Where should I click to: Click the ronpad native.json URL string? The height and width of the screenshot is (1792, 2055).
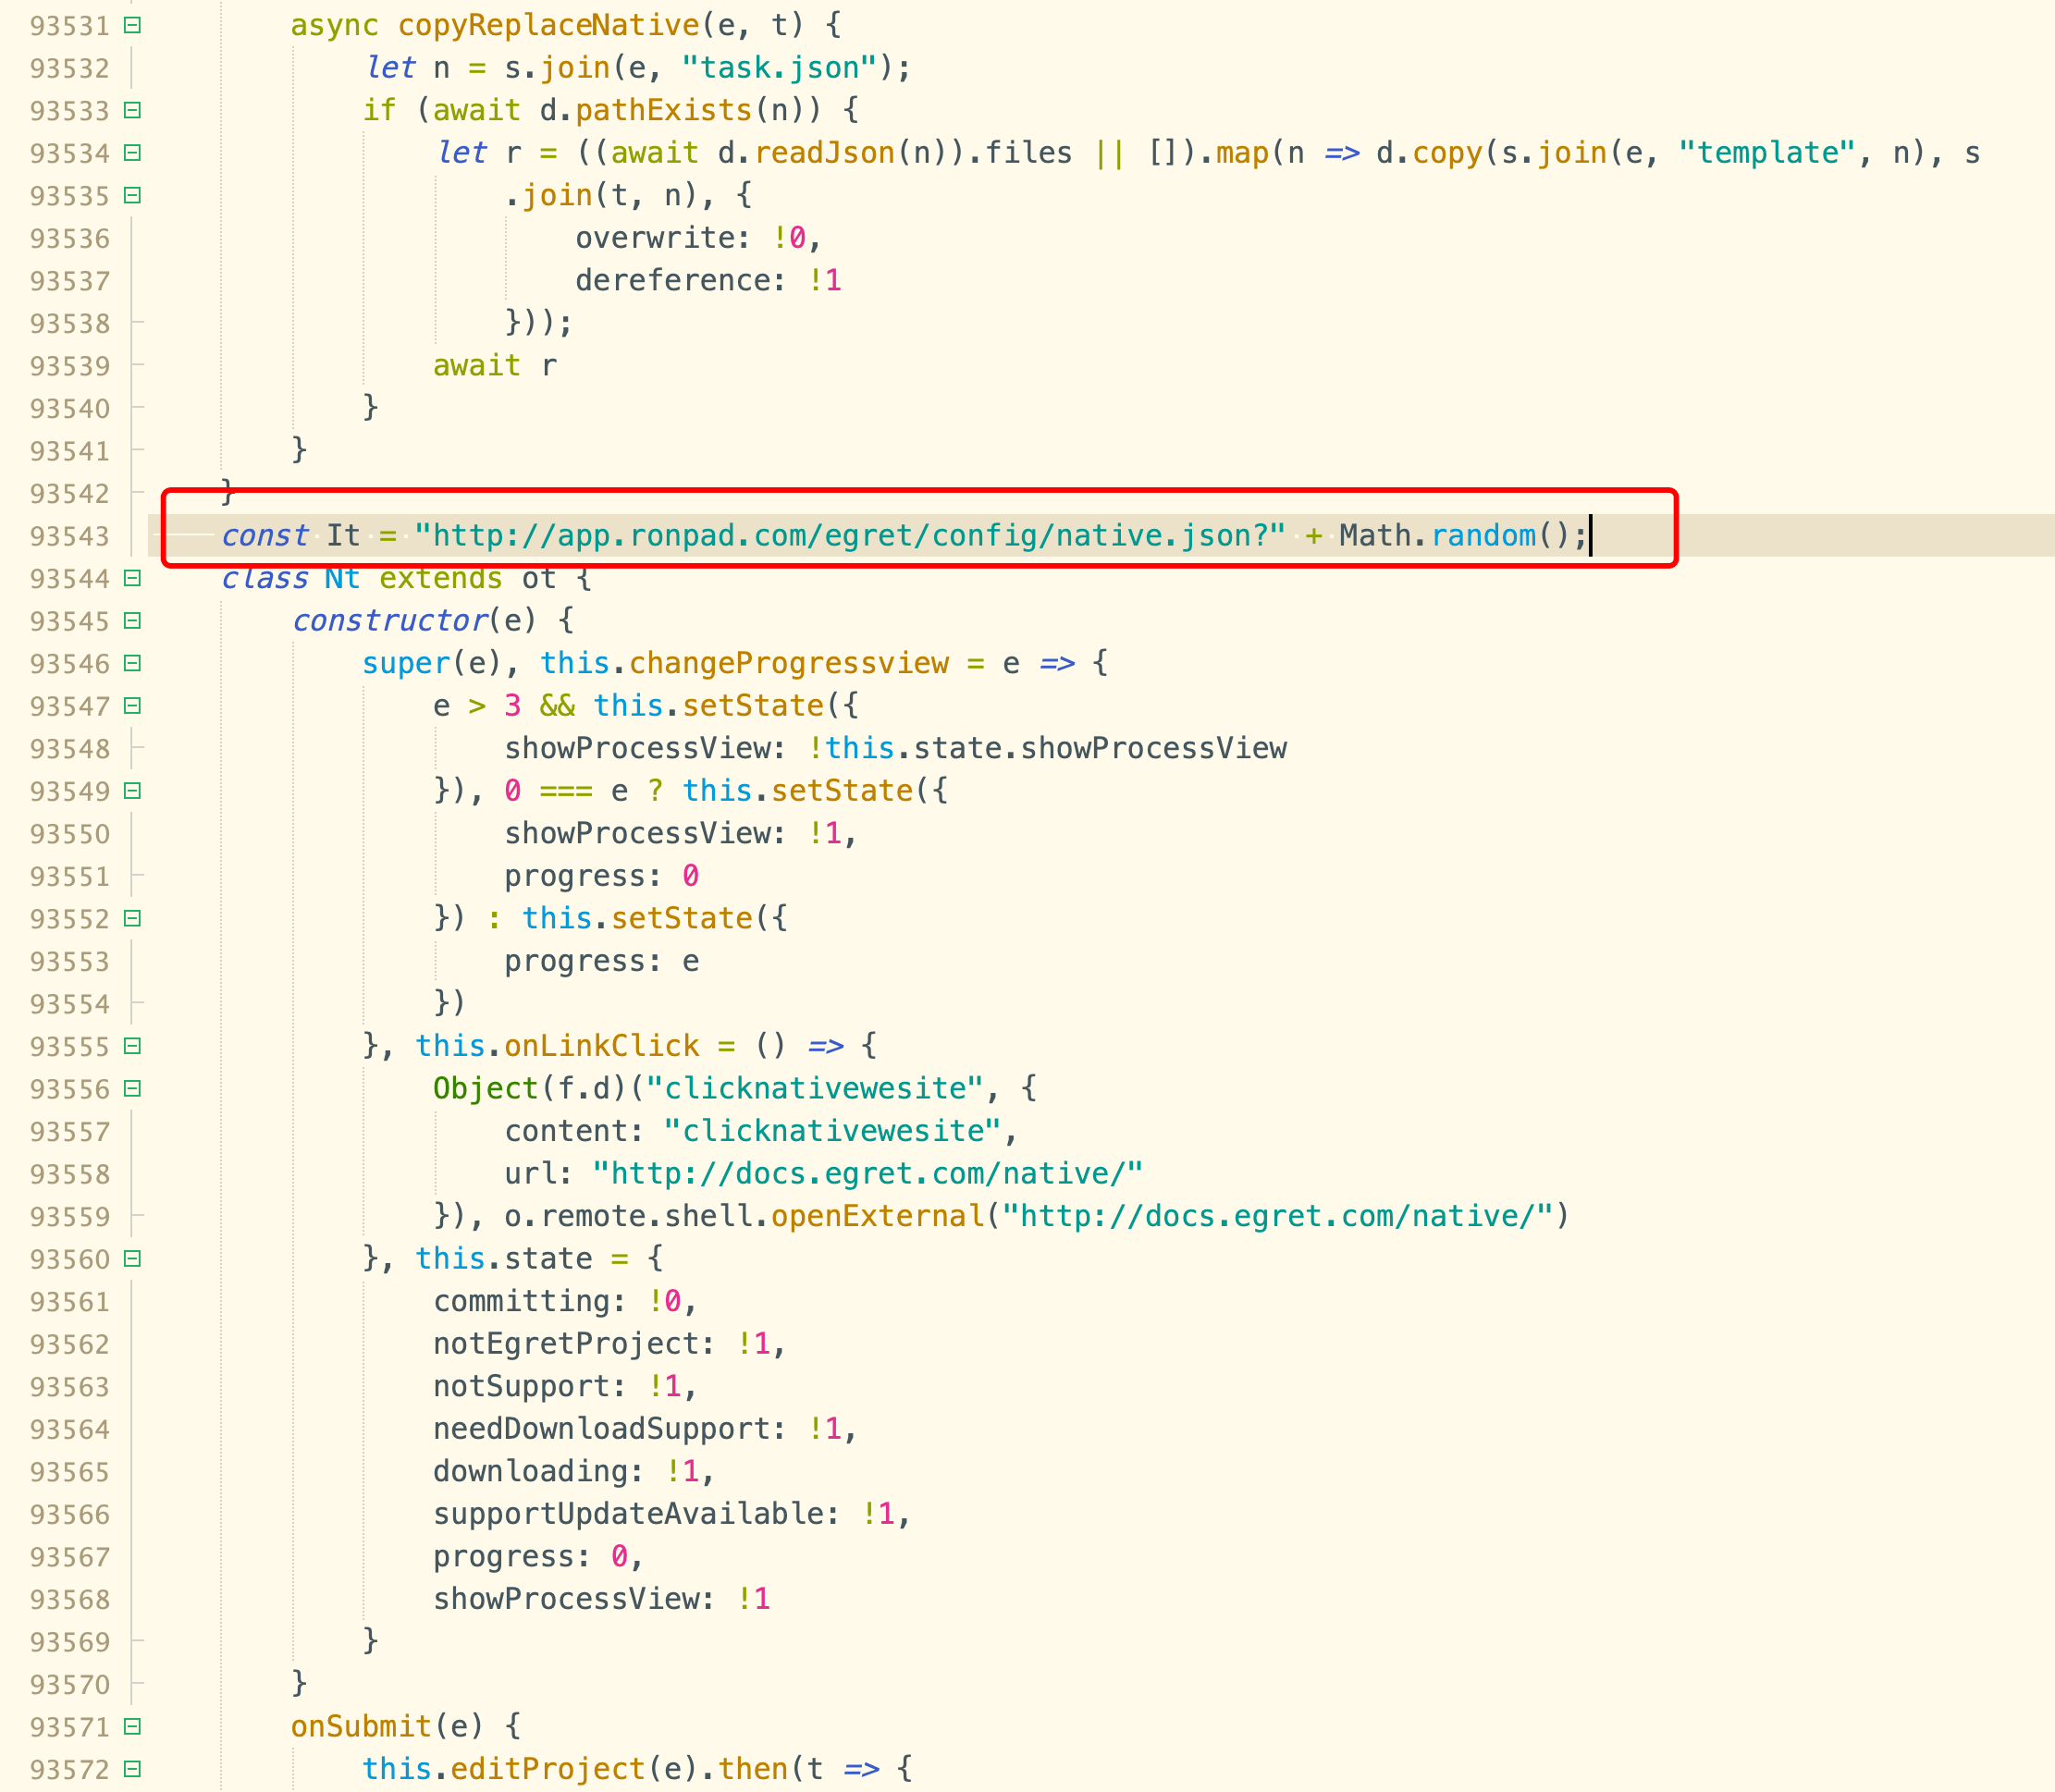click(850, 536)
